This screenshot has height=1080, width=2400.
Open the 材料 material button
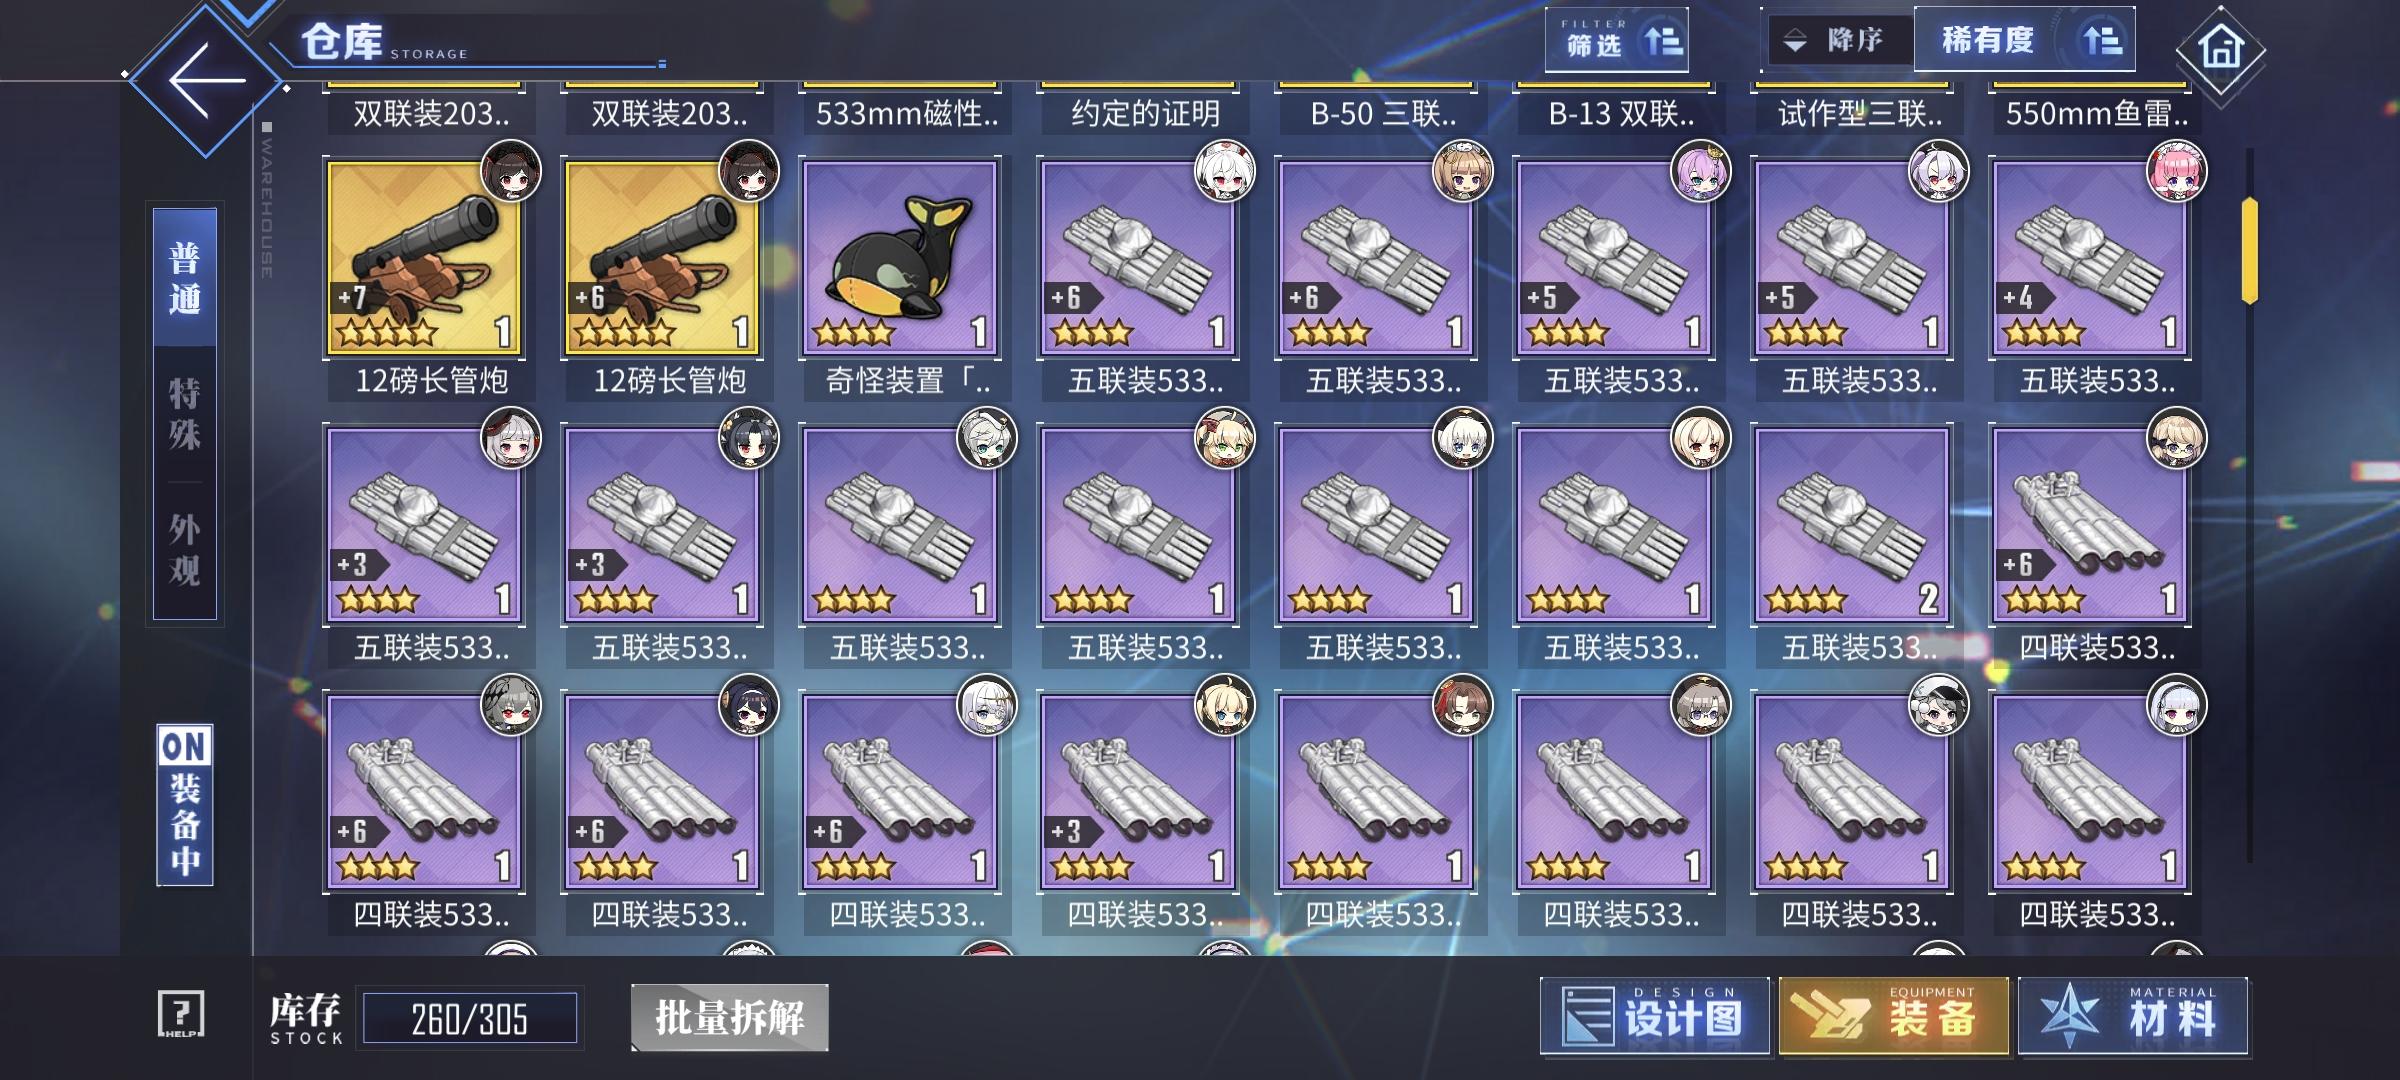pos(2133,1017)
